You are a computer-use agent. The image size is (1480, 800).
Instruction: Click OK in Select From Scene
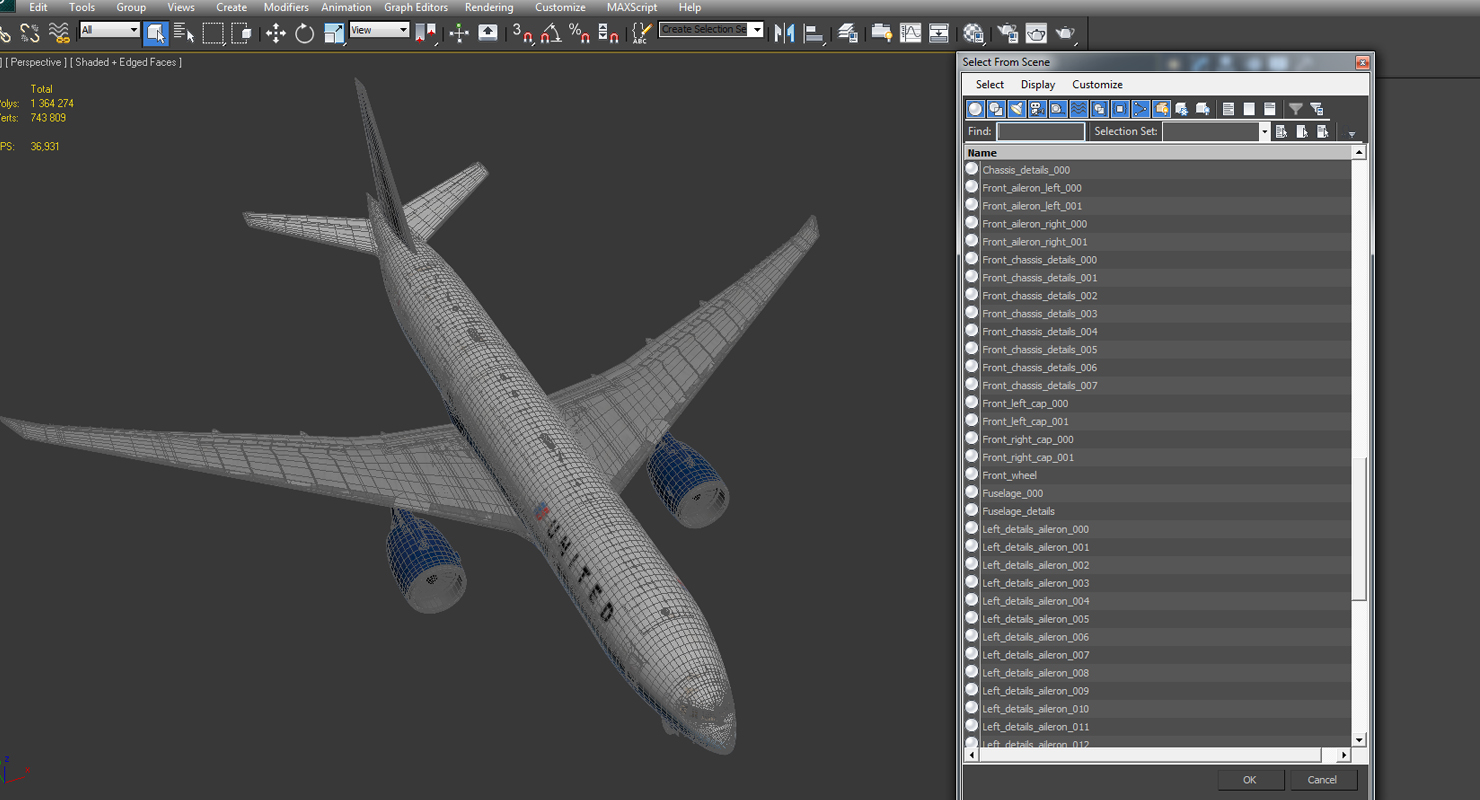pos(1249,780)
